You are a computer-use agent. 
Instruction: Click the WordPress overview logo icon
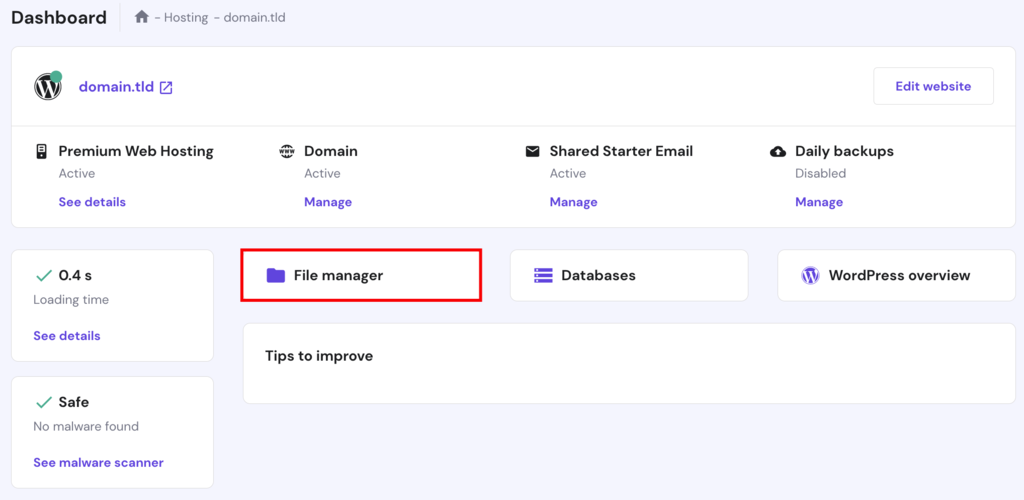pyautogui.click(x=810, y=275)
